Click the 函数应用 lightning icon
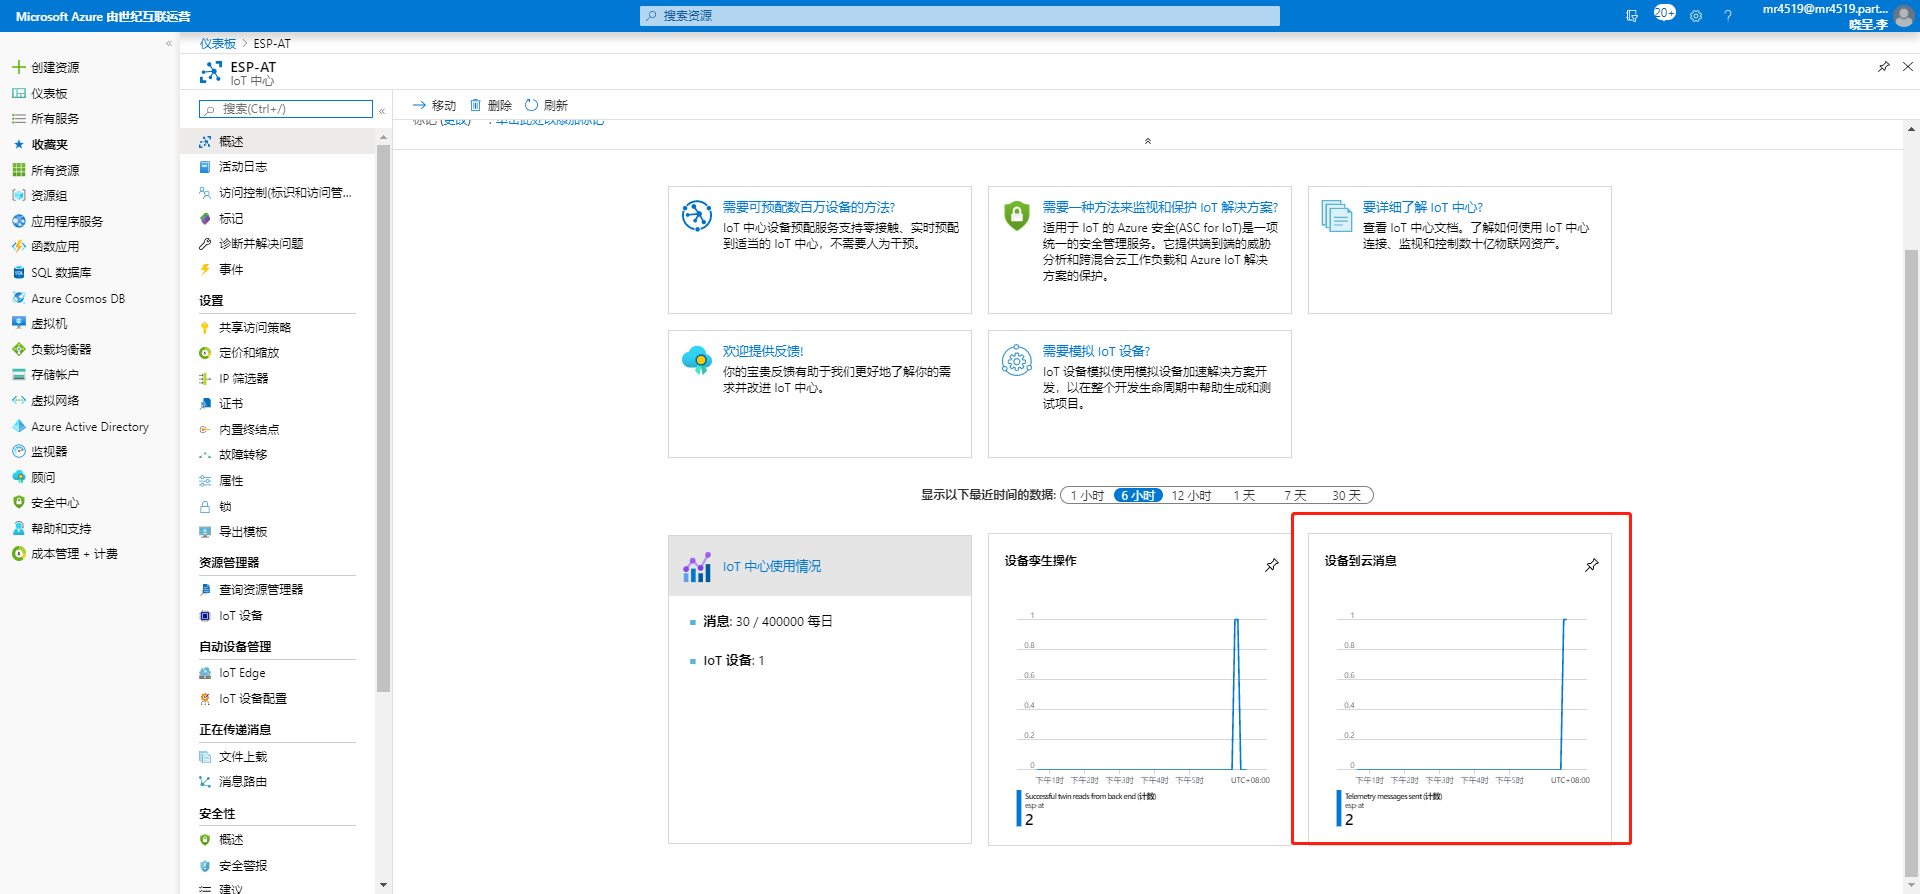Screen dimensions: 1920x894 (18, 246)
